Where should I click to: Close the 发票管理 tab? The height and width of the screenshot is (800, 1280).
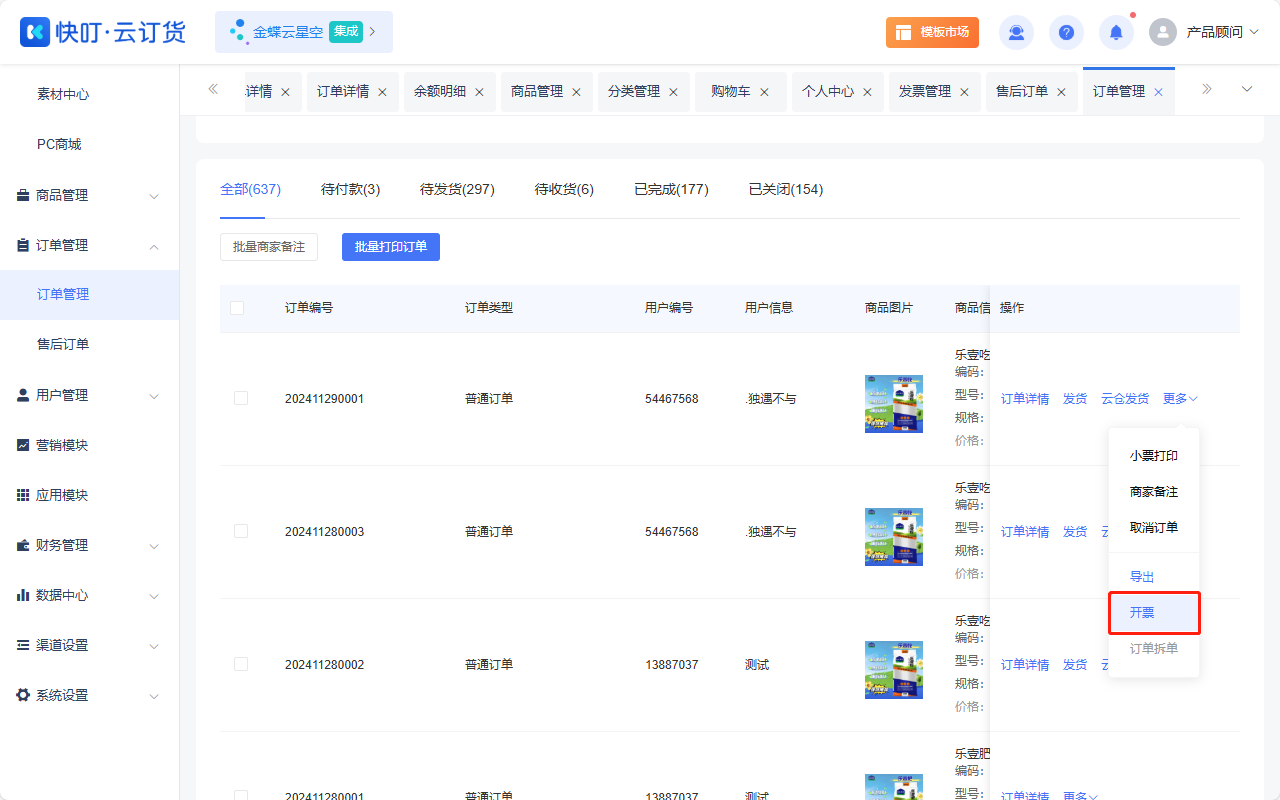click(964, 92)
